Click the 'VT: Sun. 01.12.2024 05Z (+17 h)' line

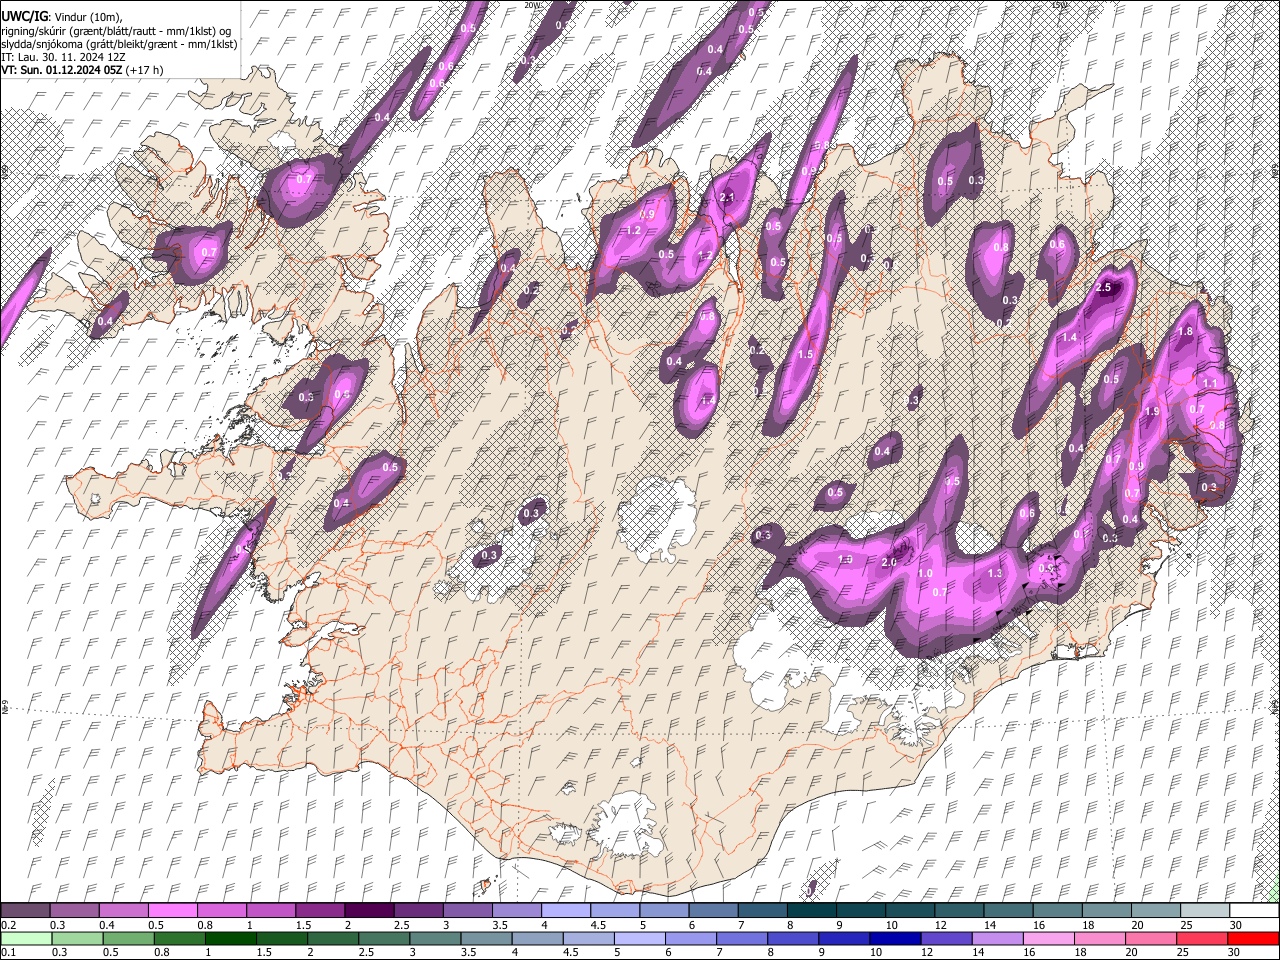point(82,70)
